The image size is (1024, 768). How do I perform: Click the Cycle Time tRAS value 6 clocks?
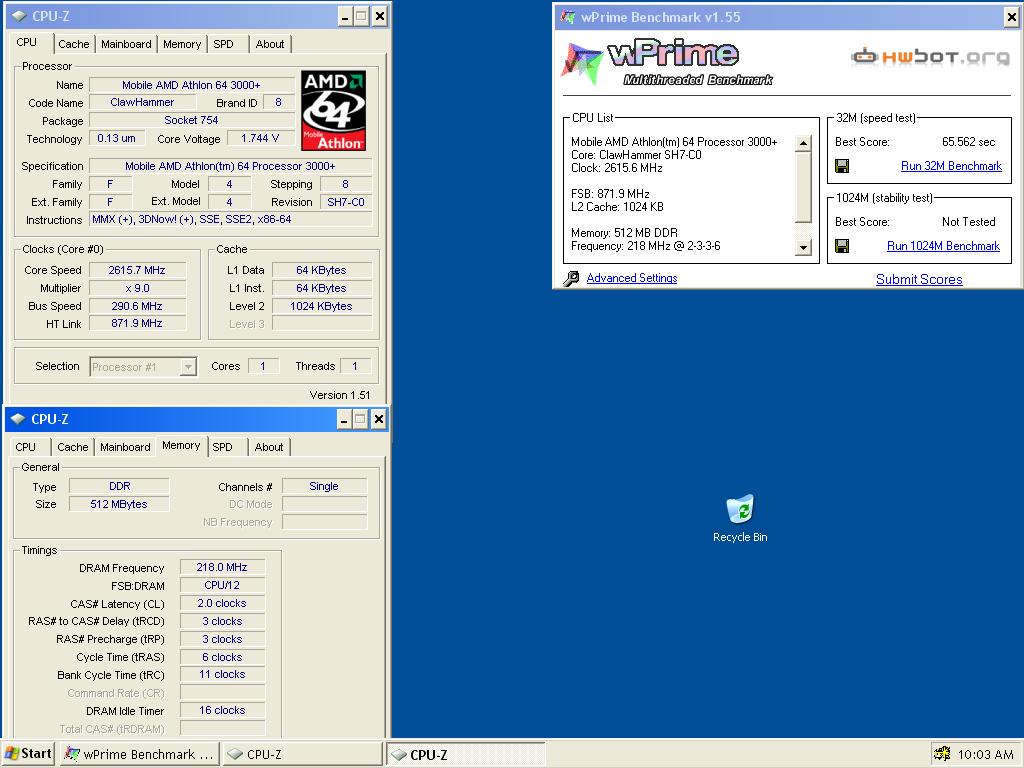(222, 657)
